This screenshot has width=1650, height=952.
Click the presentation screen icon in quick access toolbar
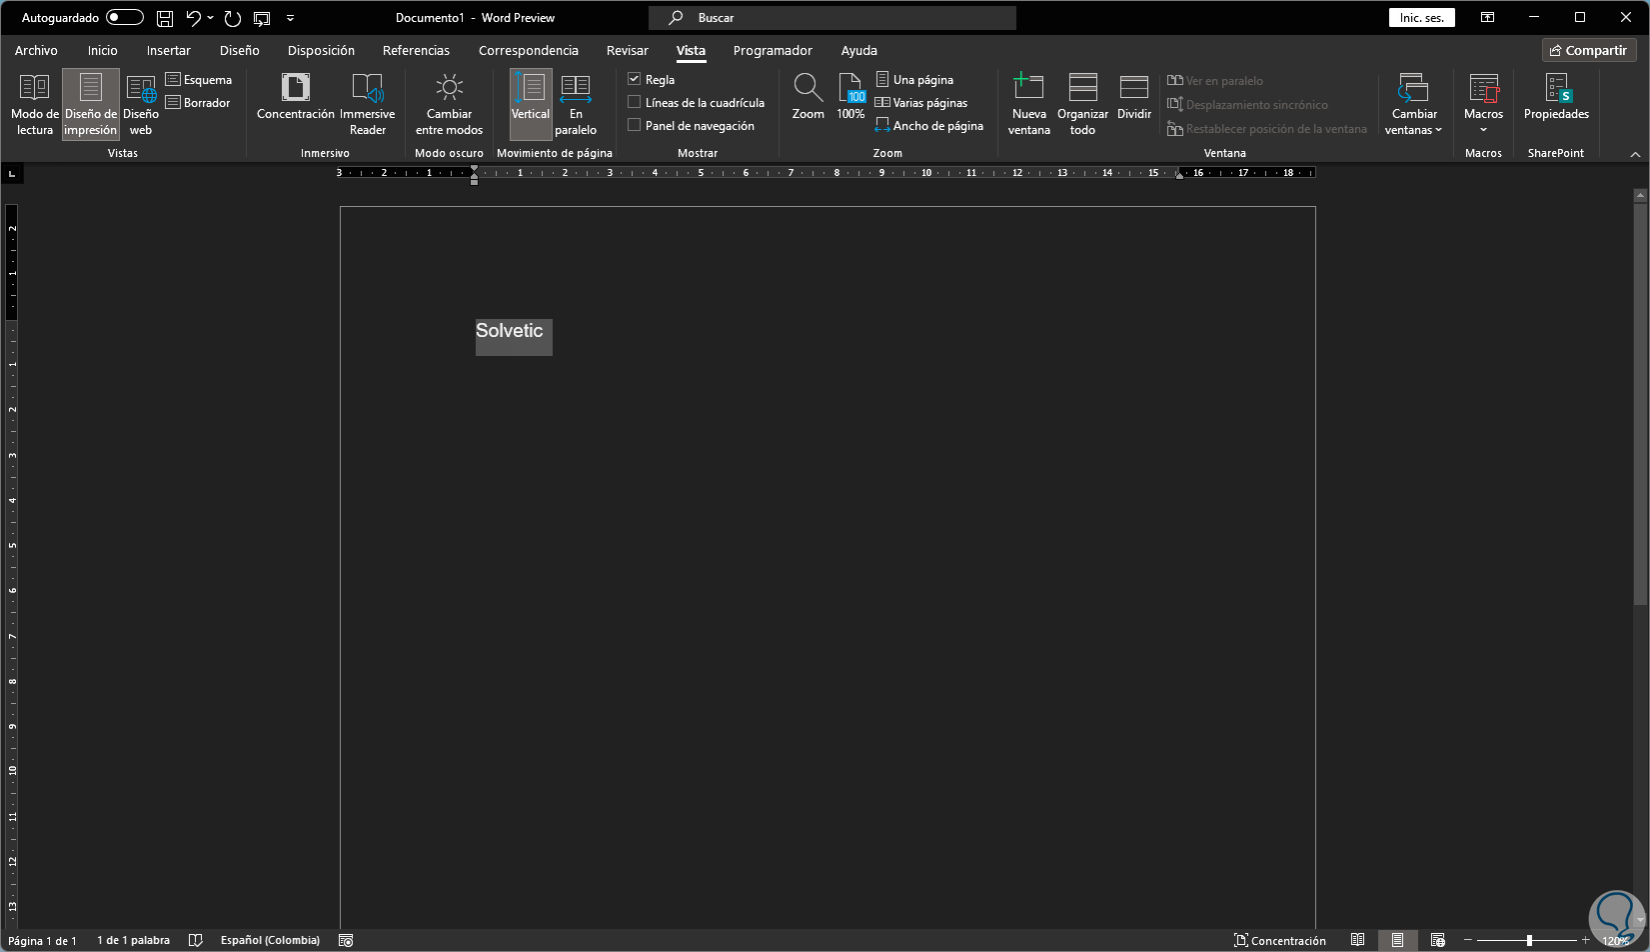pos(262,18)
